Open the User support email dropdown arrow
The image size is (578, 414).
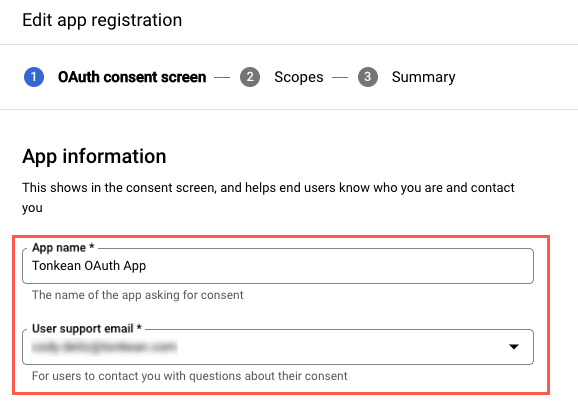(514, 347)
